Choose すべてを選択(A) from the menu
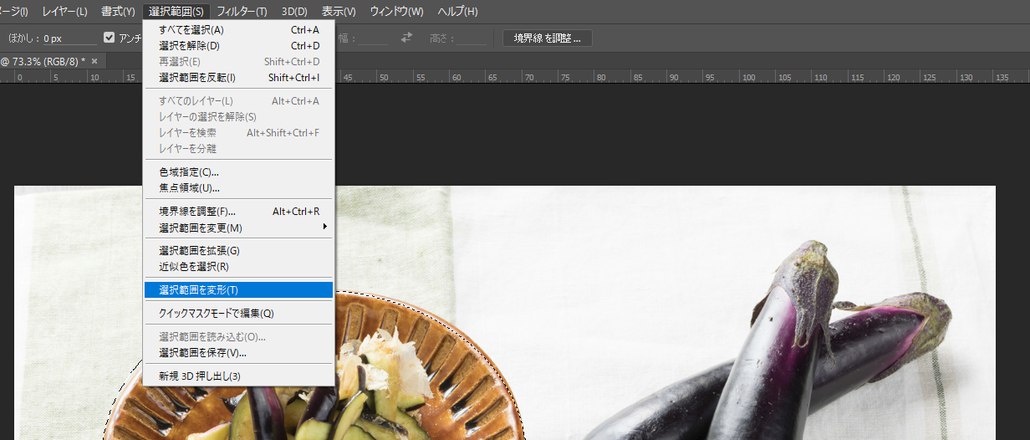Viewport: 1030px width, 440px height. (238, 30)
